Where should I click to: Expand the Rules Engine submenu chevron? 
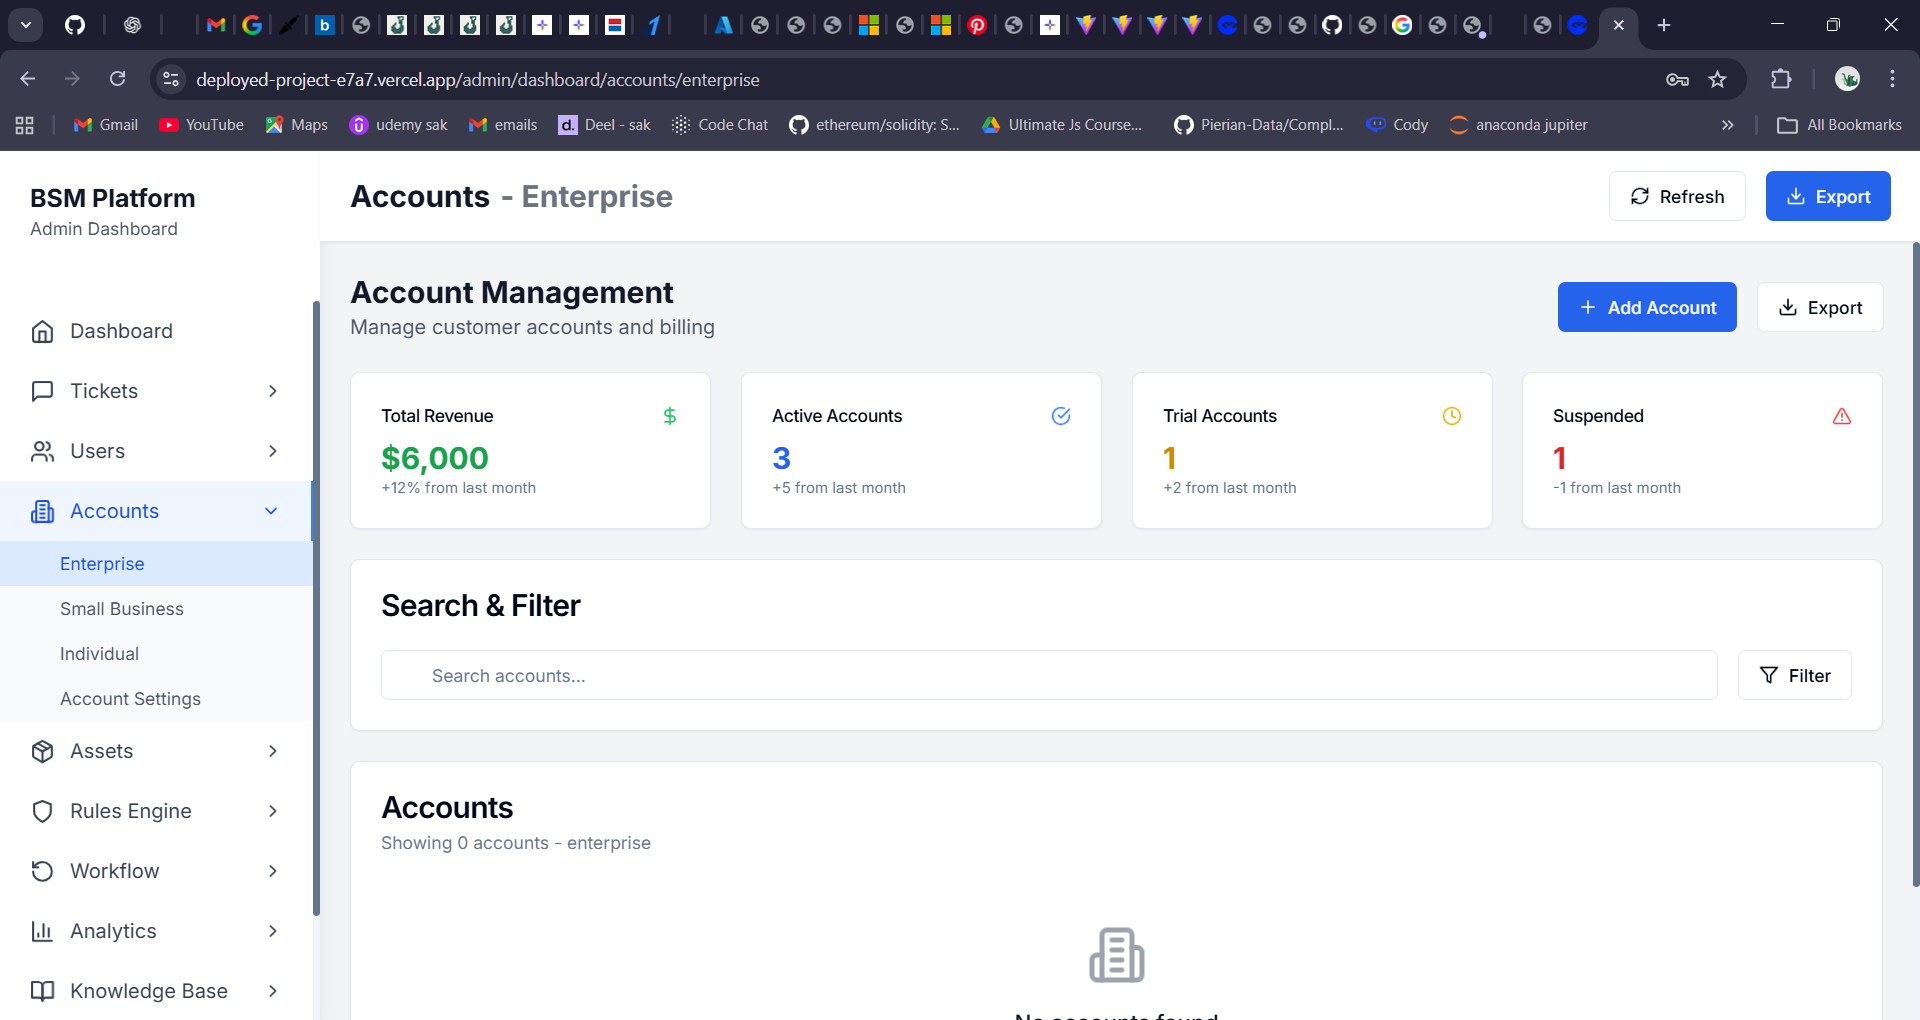point(272,811)
